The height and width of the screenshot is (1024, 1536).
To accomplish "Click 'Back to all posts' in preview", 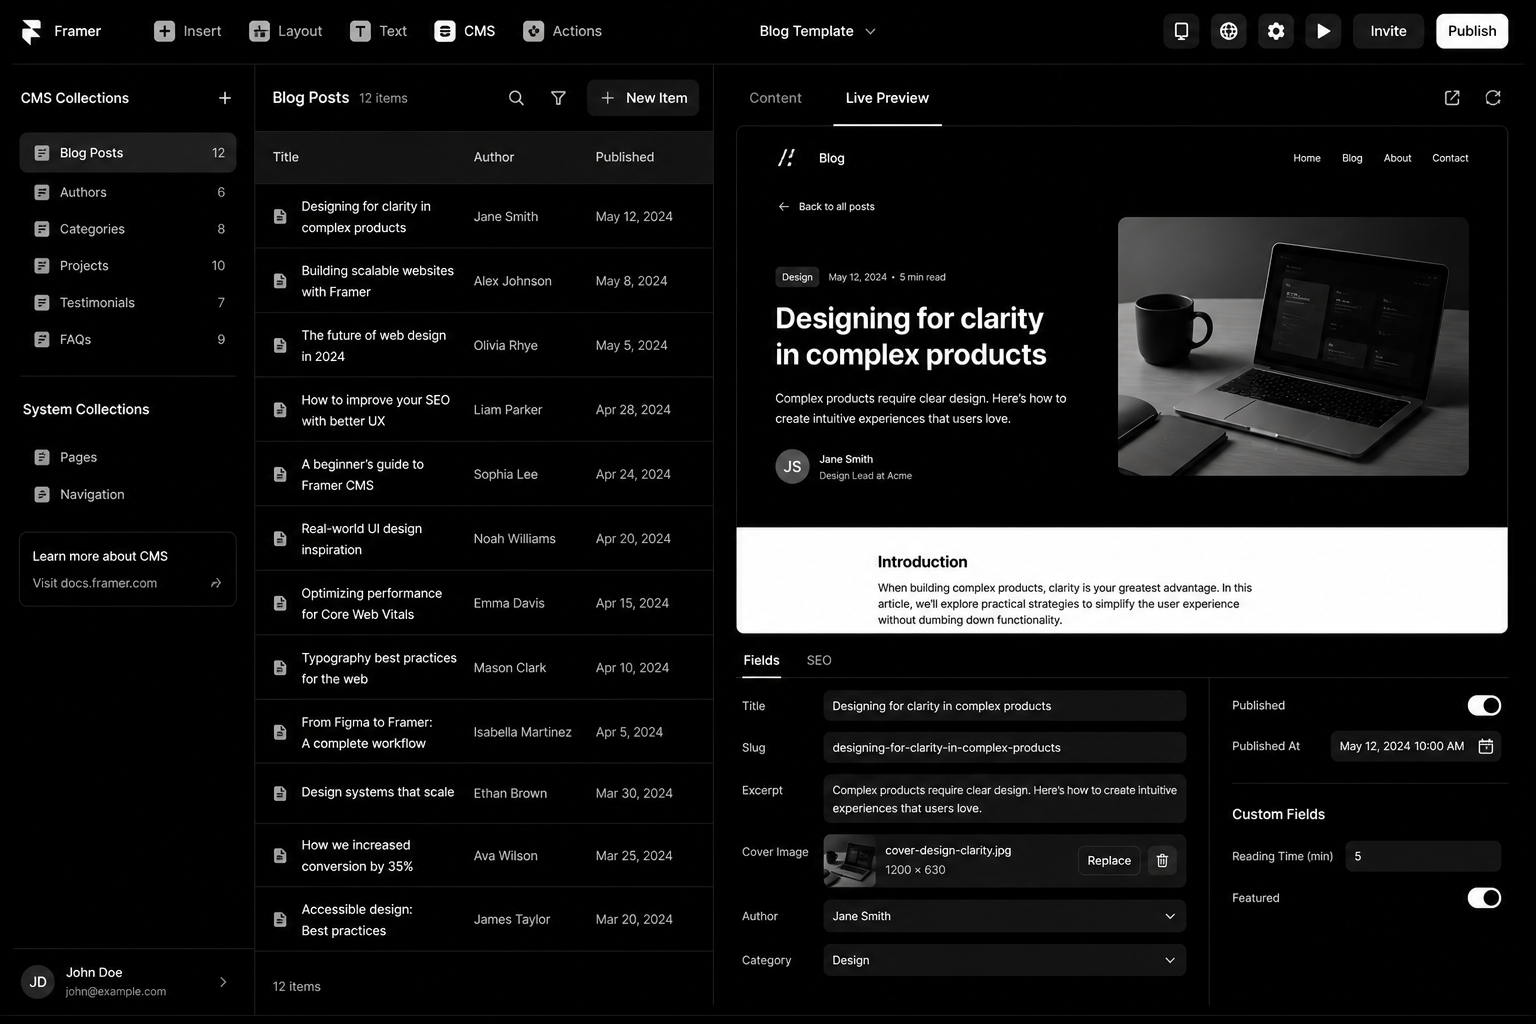I will (826, 207).
